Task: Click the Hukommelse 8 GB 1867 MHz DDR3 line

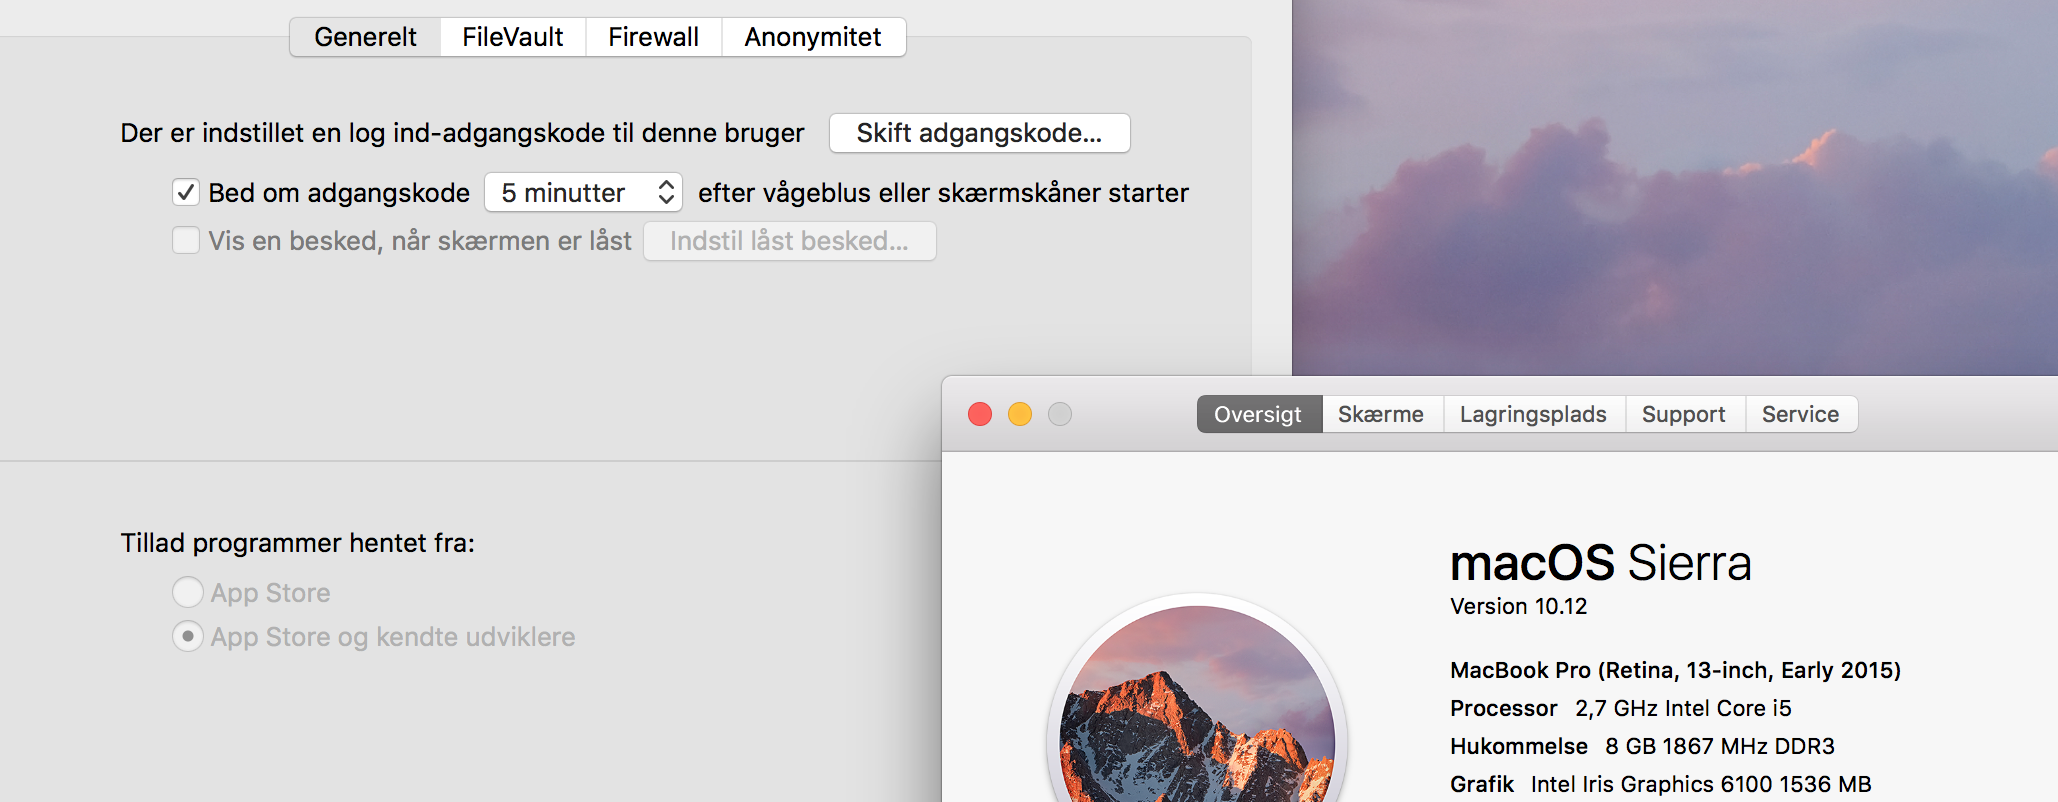Action: pyautogui.click(x=1643, y=746)
